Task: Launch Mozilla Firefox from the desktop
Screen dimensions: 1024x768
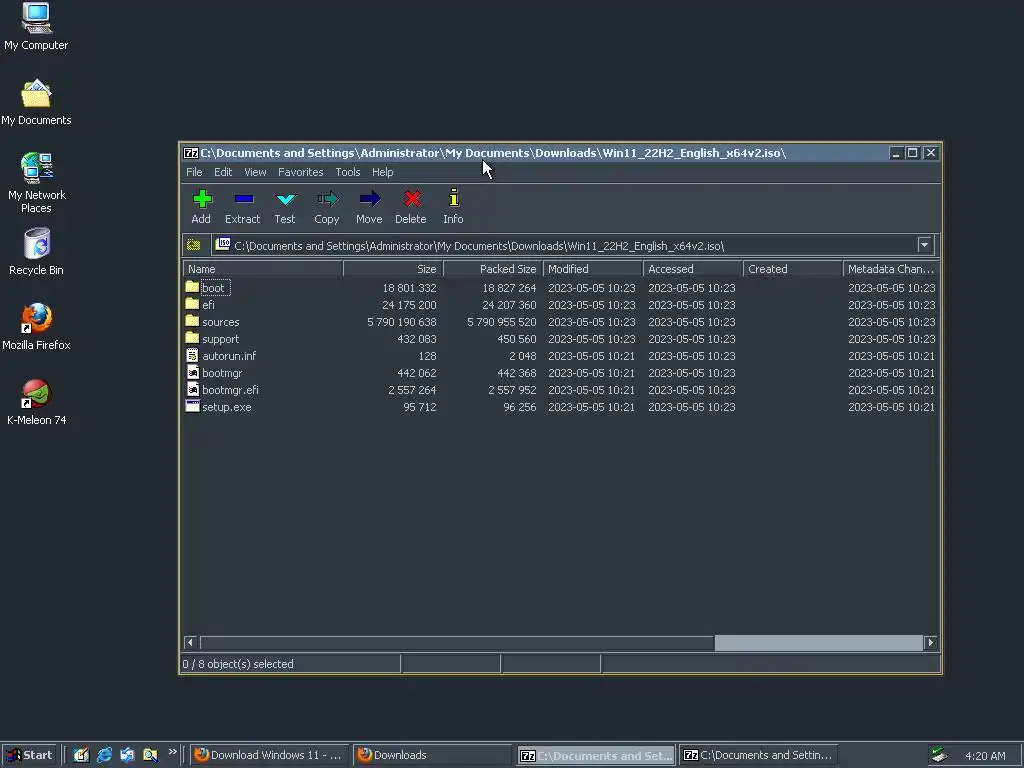Action: pos(37,327)
